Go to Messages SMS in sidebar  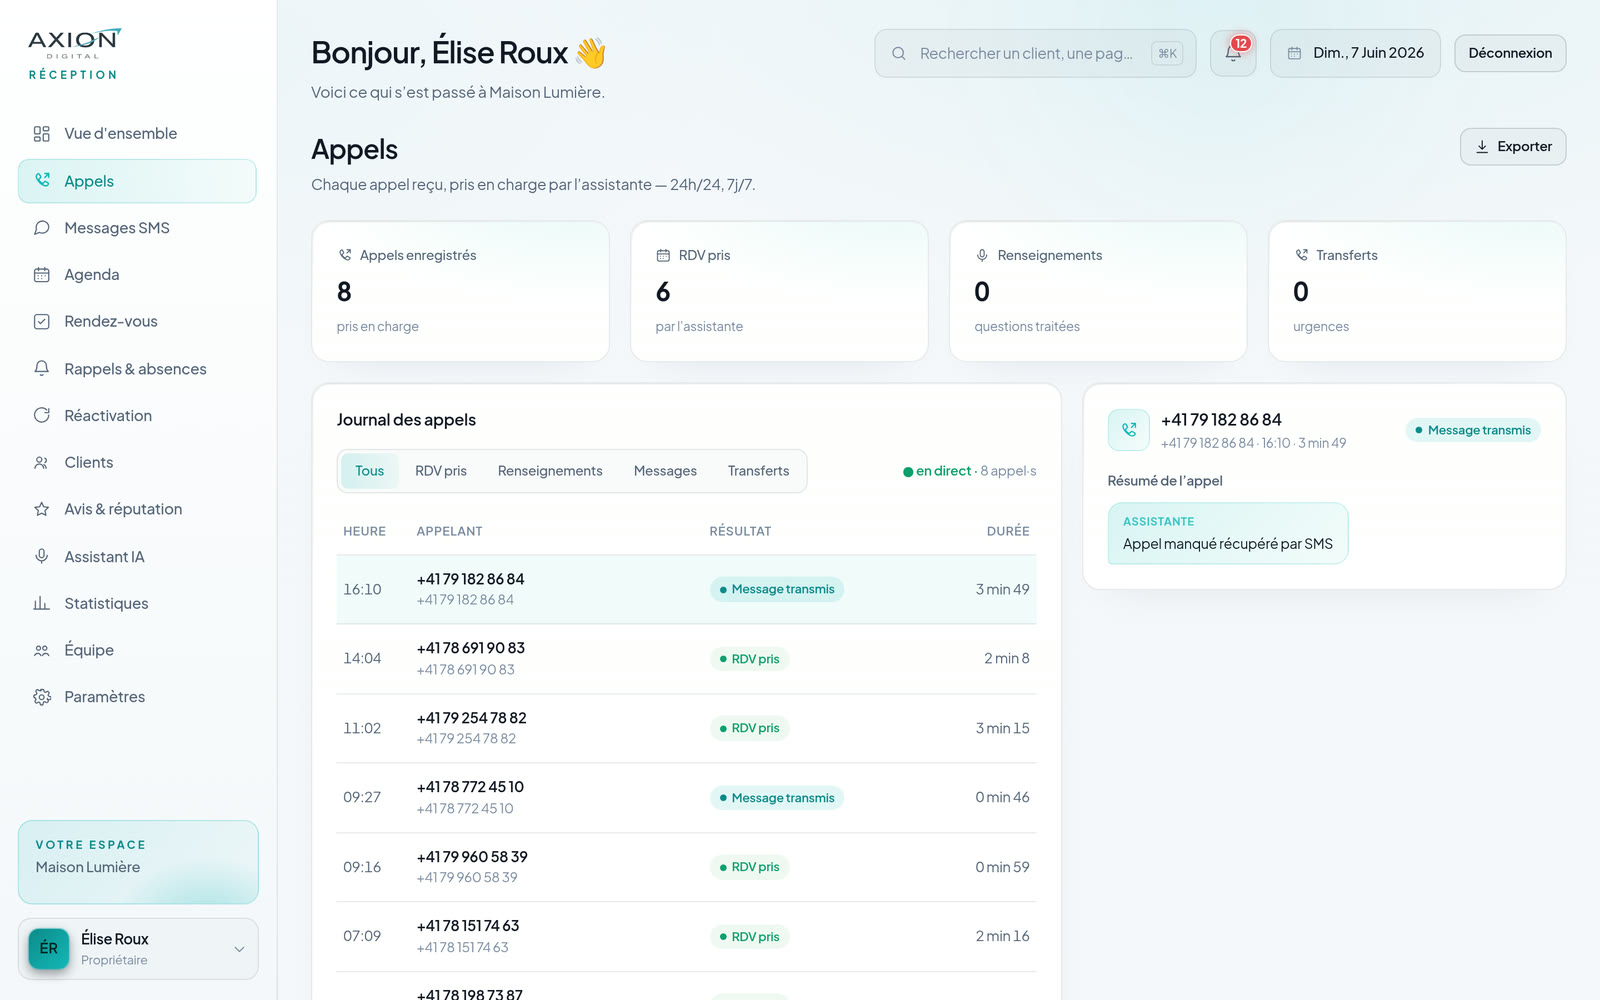click(x=137, y=228)
